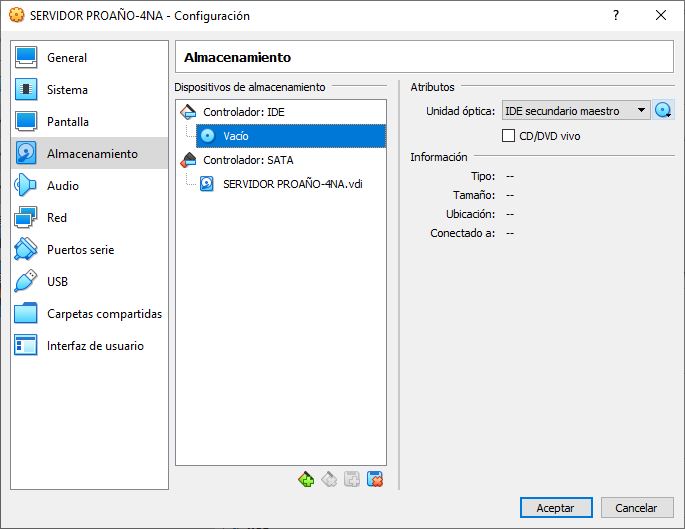Viewport: 685px width, 529px height.
Task: Go to Puertos serie settings
Action: tap(89, 249)
